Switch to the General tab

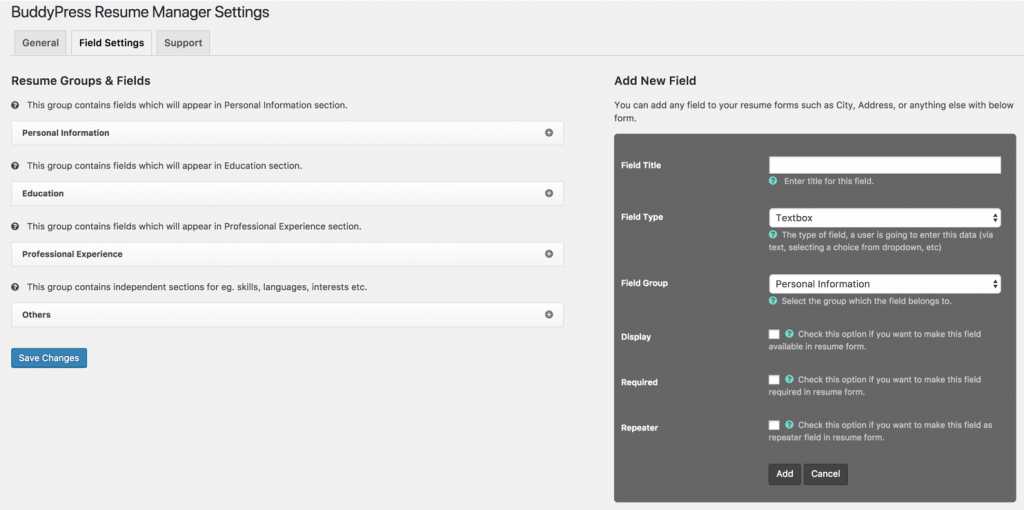[x=40, y=43]
